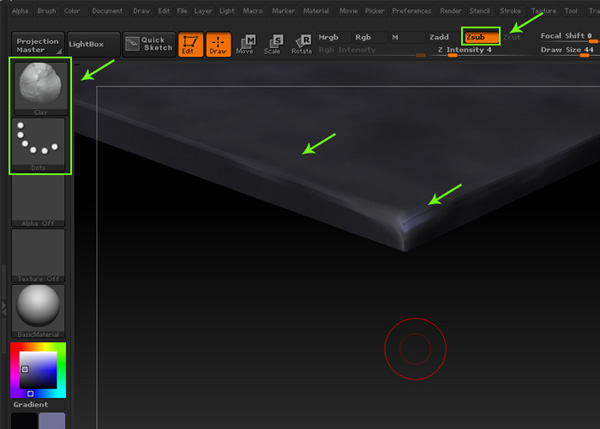Click the Alpha Off slot
This screenshot has height=429, width=600.
(x=38, y=200)
